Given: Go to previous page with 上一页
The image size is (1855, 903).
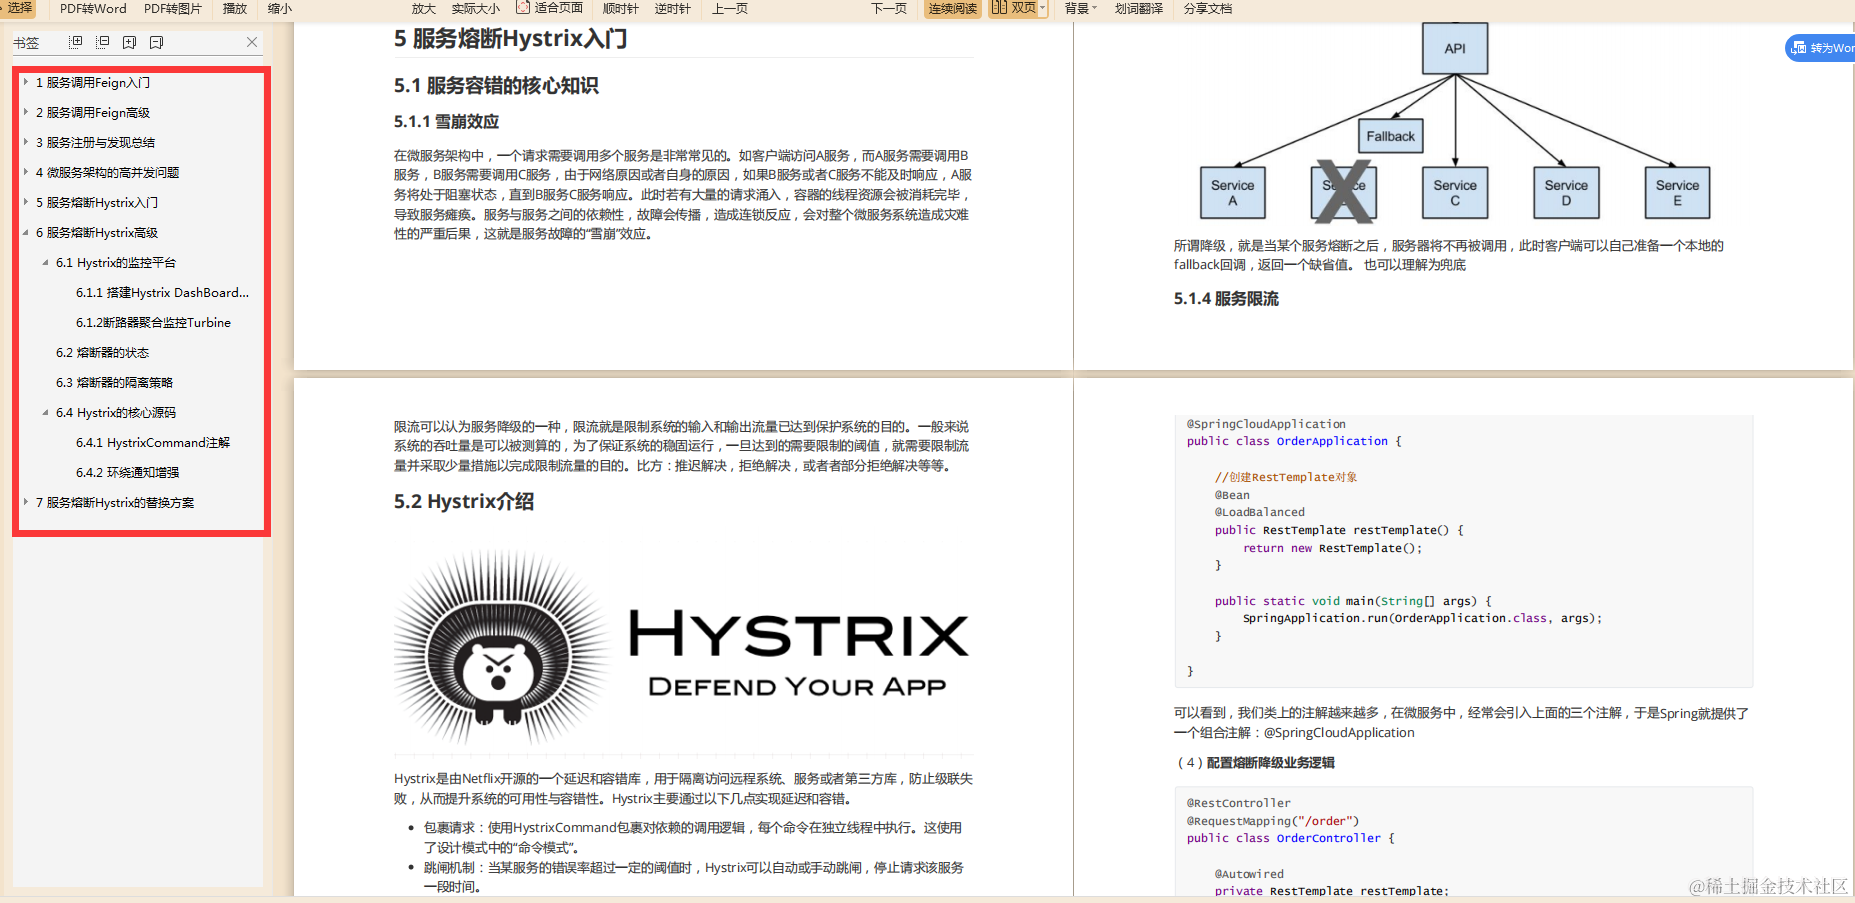Looking at the screenshot, I should pos(730,9).
